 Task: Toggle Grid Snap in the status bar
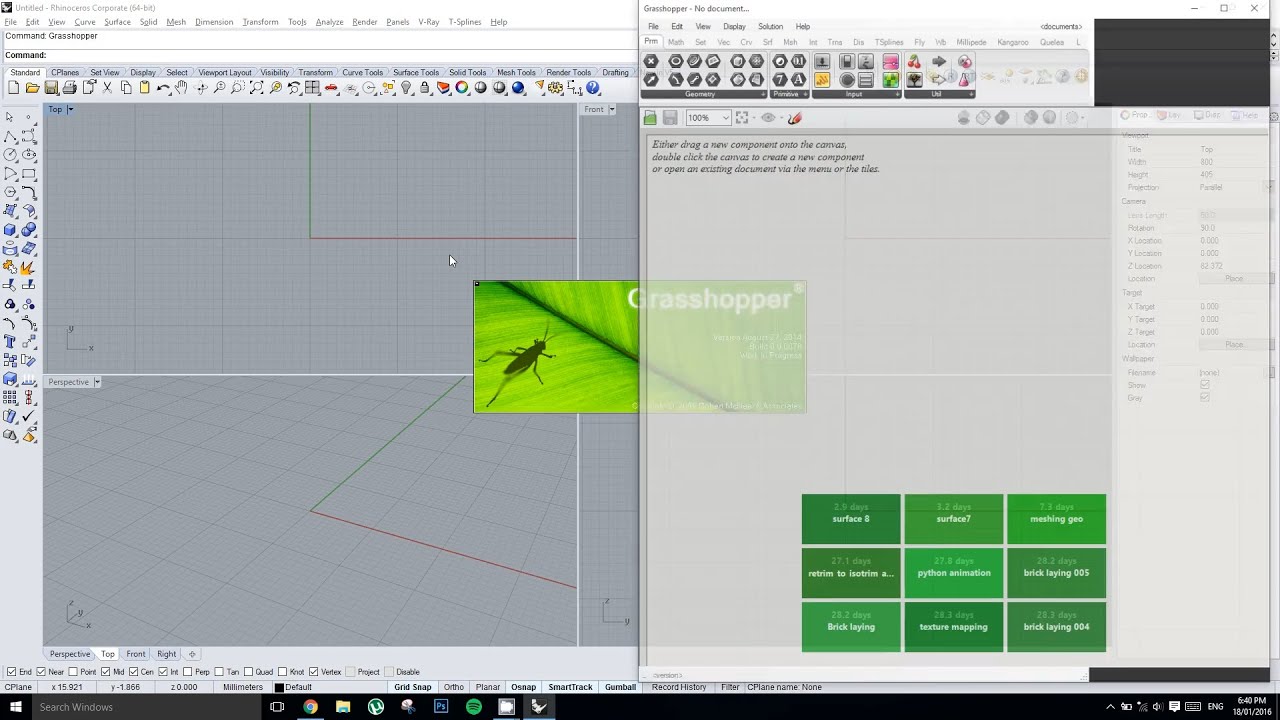tap(412, 687)
